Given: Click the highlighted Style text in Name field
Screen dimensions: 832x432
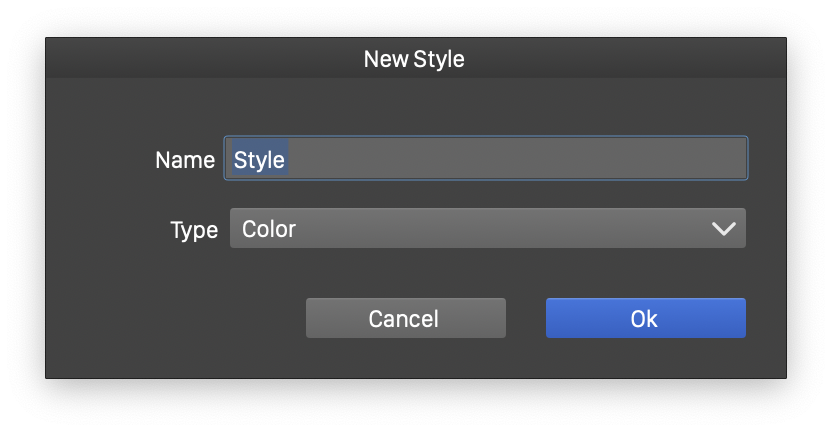Looking at the screenshot, I should [x=259, y=159].
